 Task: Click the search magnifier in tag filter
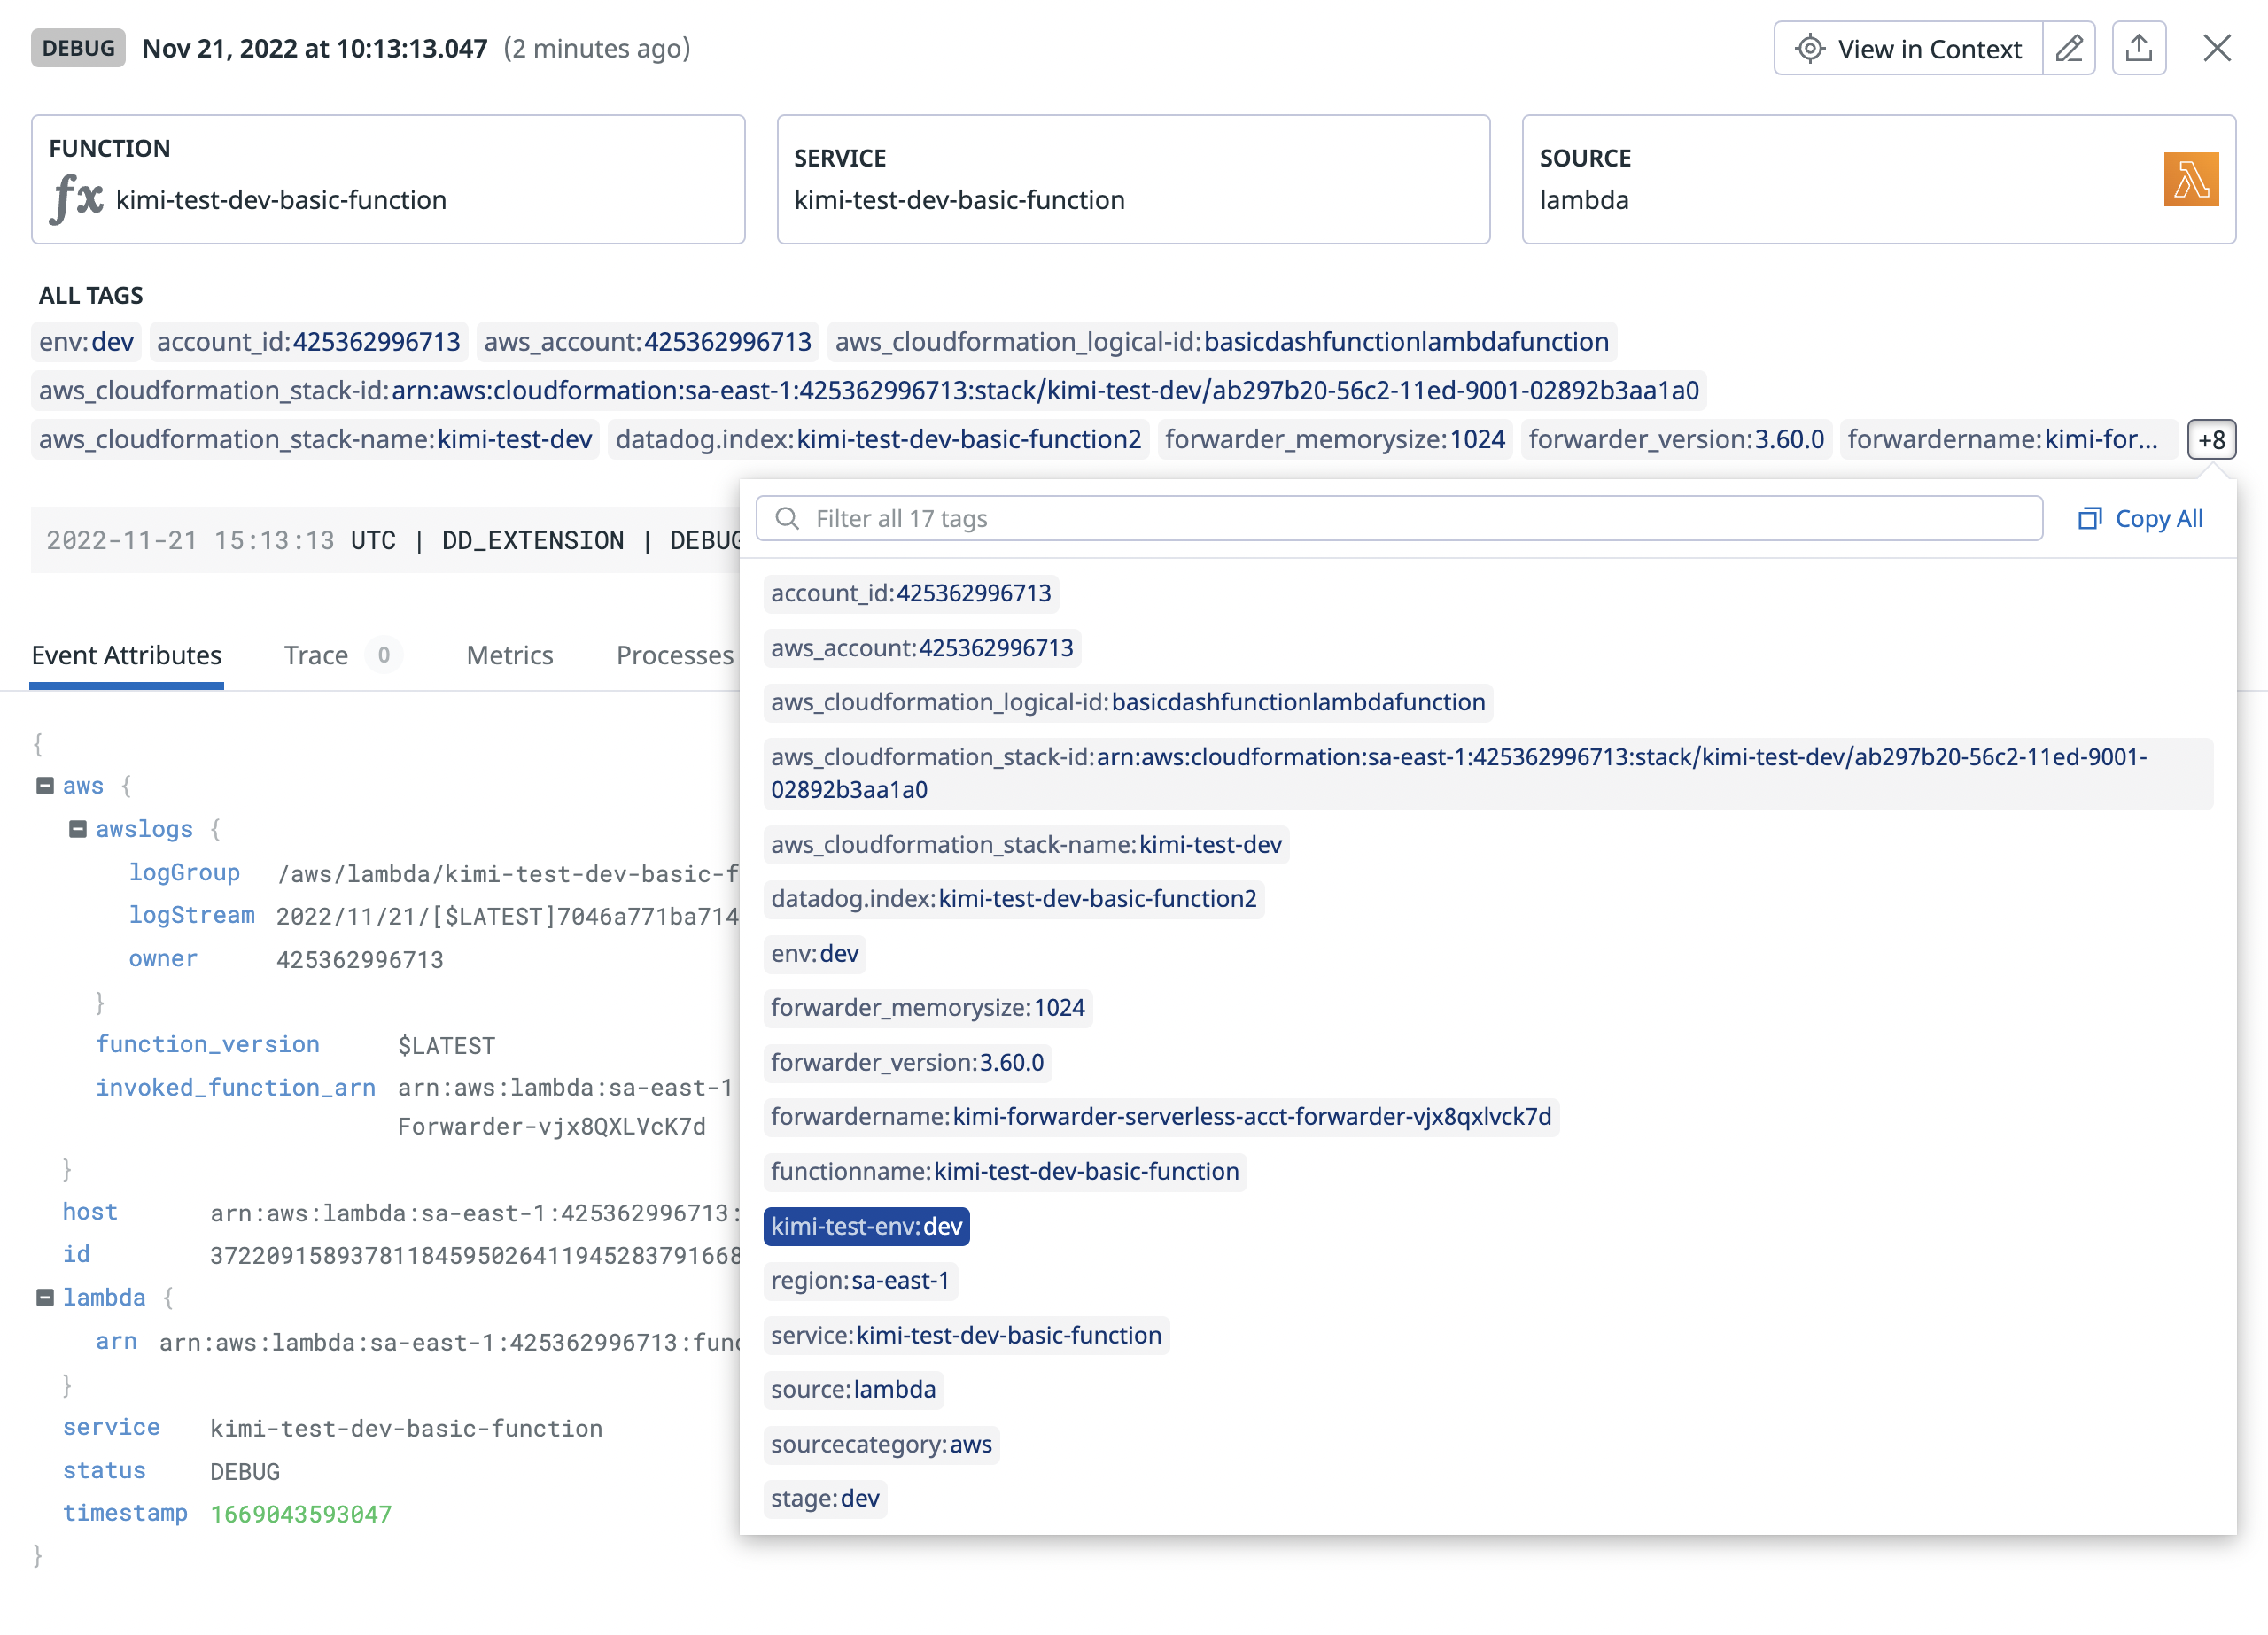coord(788,518)
